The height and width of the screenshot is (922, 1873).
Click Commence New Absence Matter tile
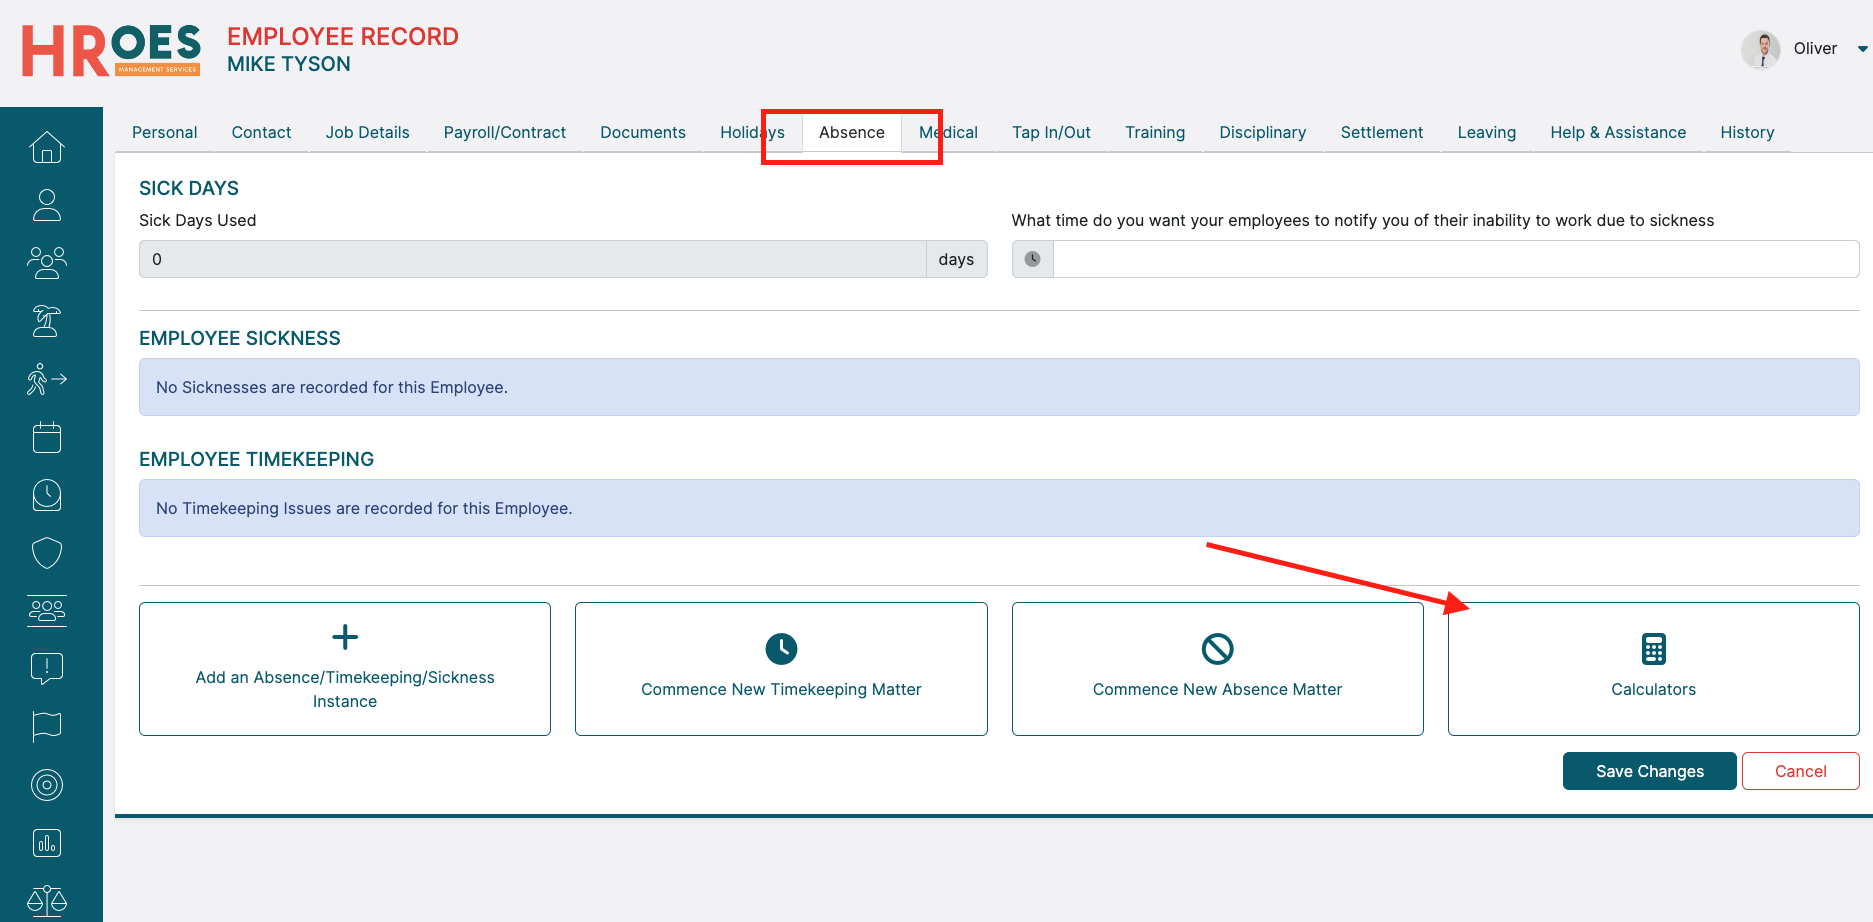1217,669
